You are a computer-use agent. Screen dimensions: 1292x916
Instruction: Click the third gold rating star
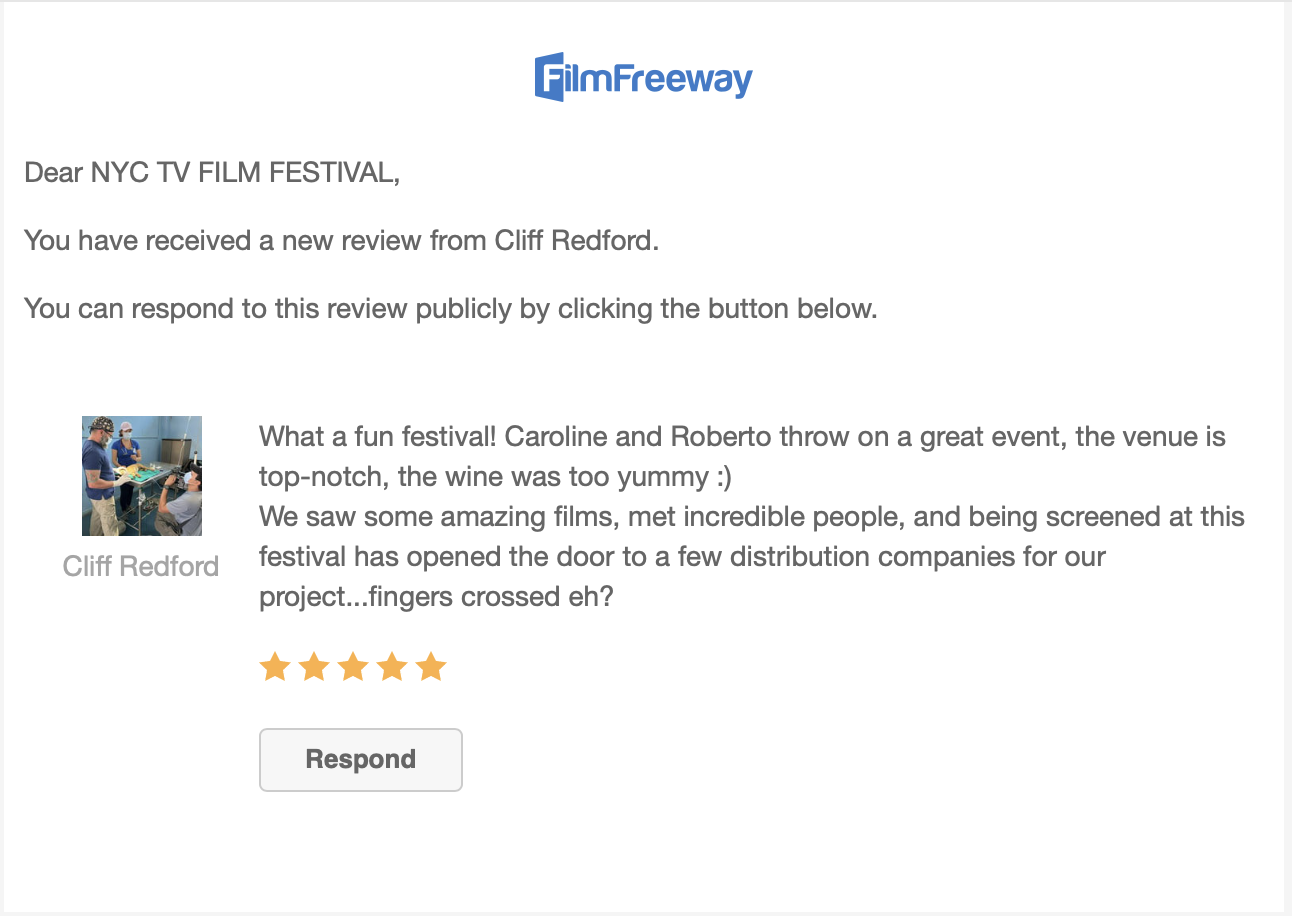[x=352, y=666]
